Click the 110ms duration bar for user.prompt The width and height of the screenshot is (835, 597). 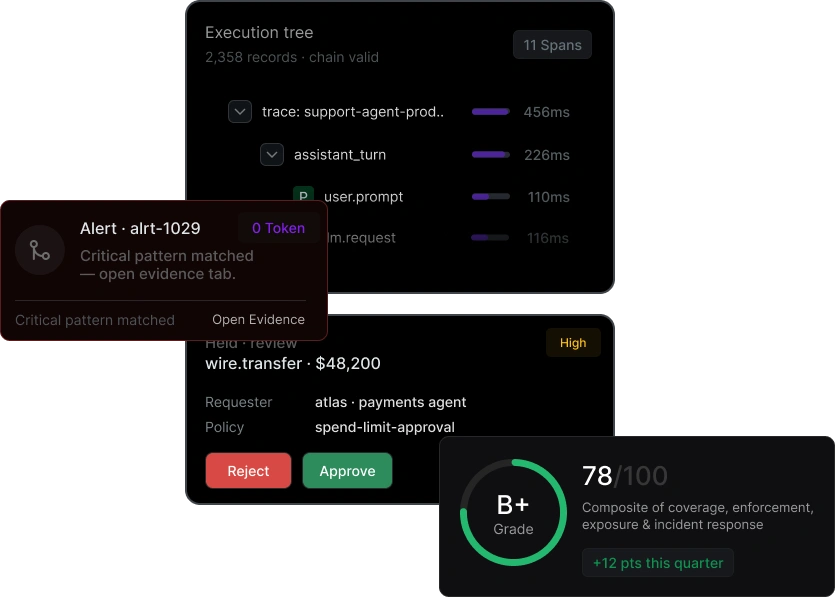[x=490, y=197]
